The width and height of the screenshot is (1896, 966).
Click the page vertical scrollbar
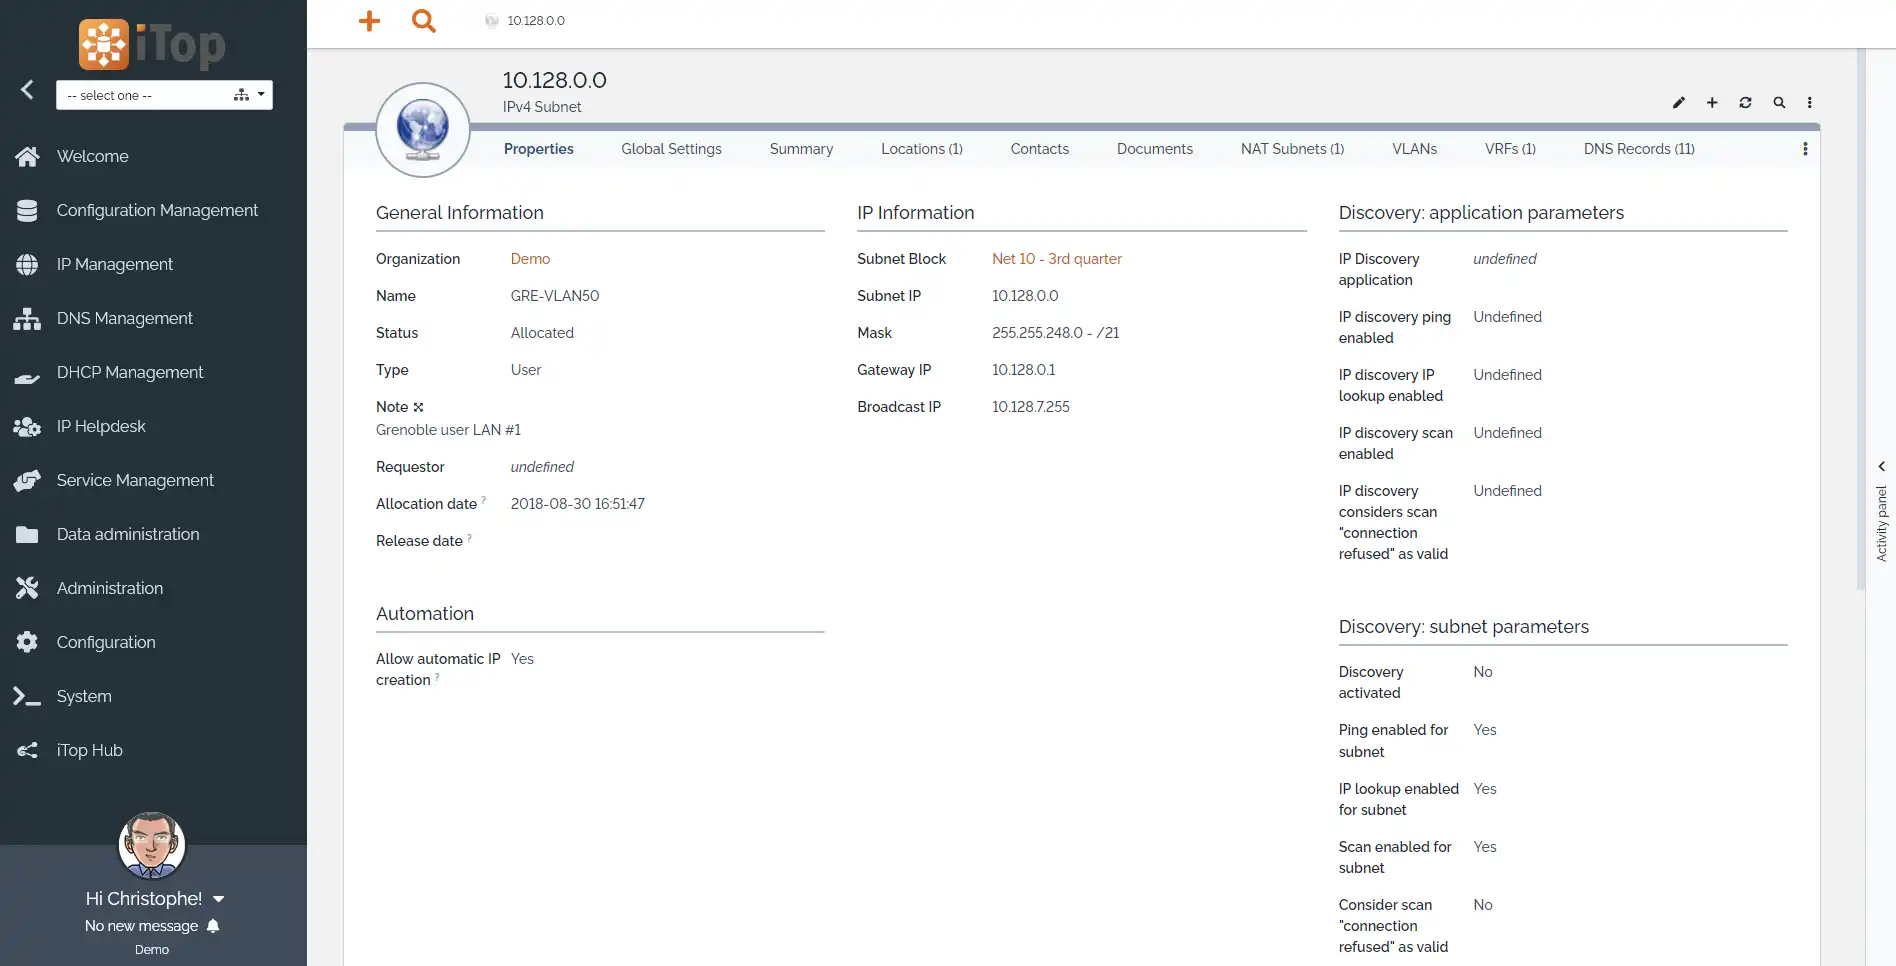coord(1860,320)
